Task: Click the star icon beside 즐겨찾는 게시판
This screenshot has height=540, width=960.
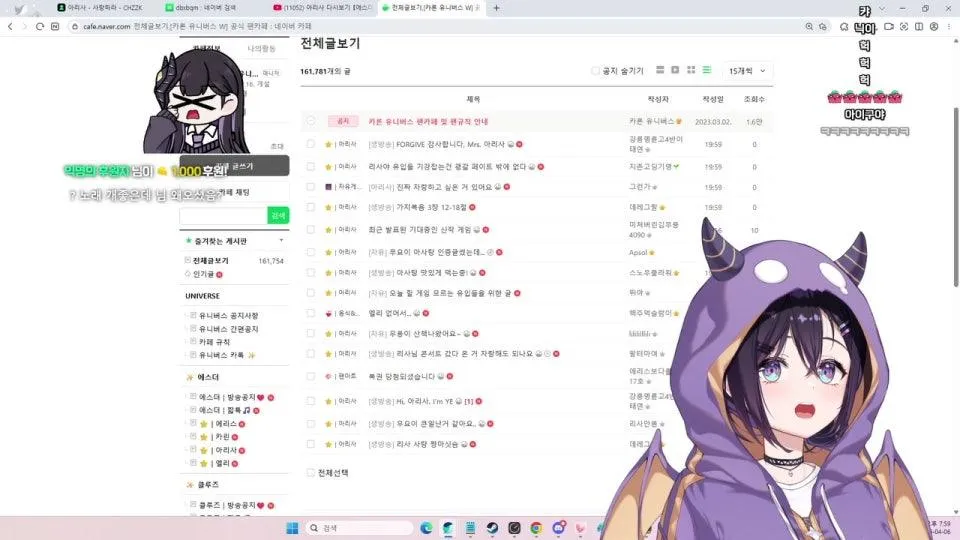Action: pyautogui.click(x=189, y=241)
